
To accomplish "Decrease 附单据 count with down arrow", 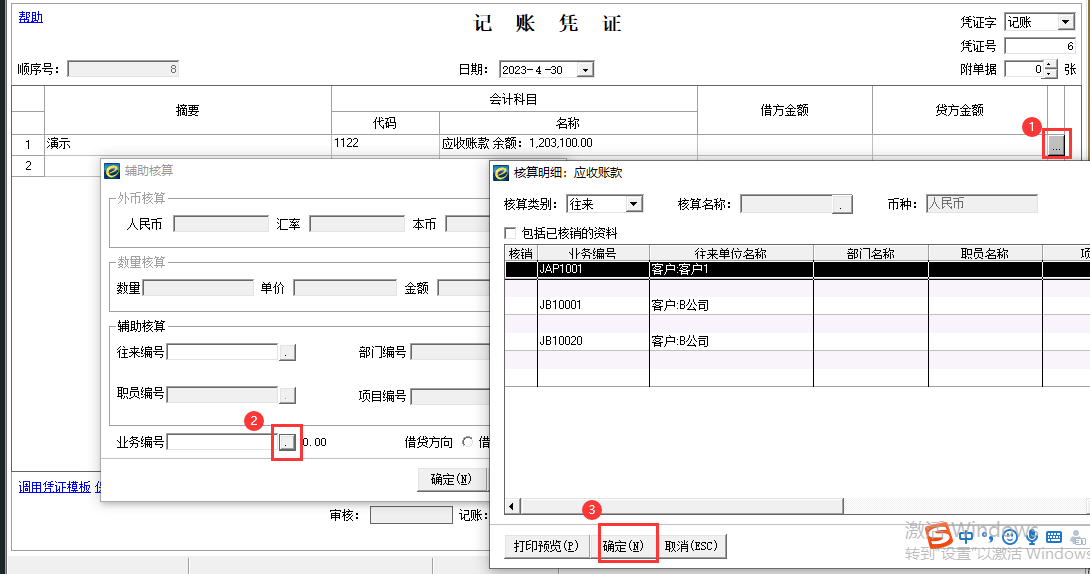I will [x=1050, y=74].
